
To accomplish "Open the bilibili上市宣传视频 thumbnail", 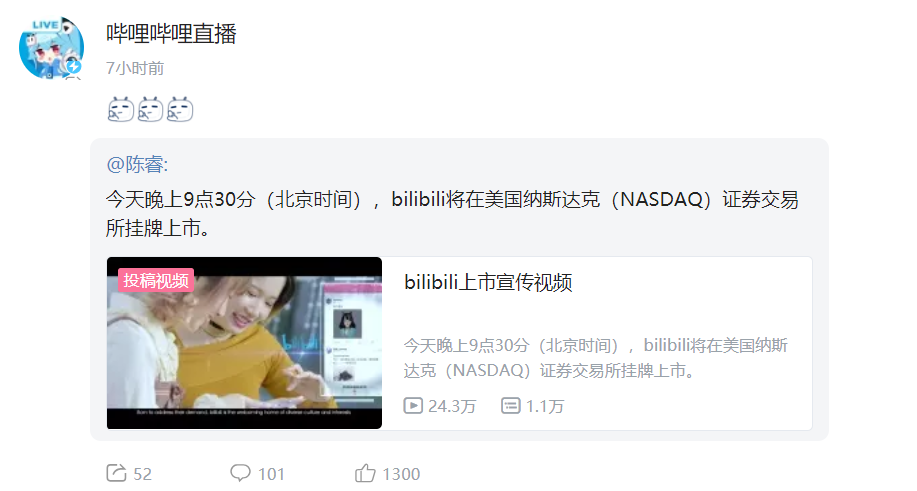I will tap(244, 343).
